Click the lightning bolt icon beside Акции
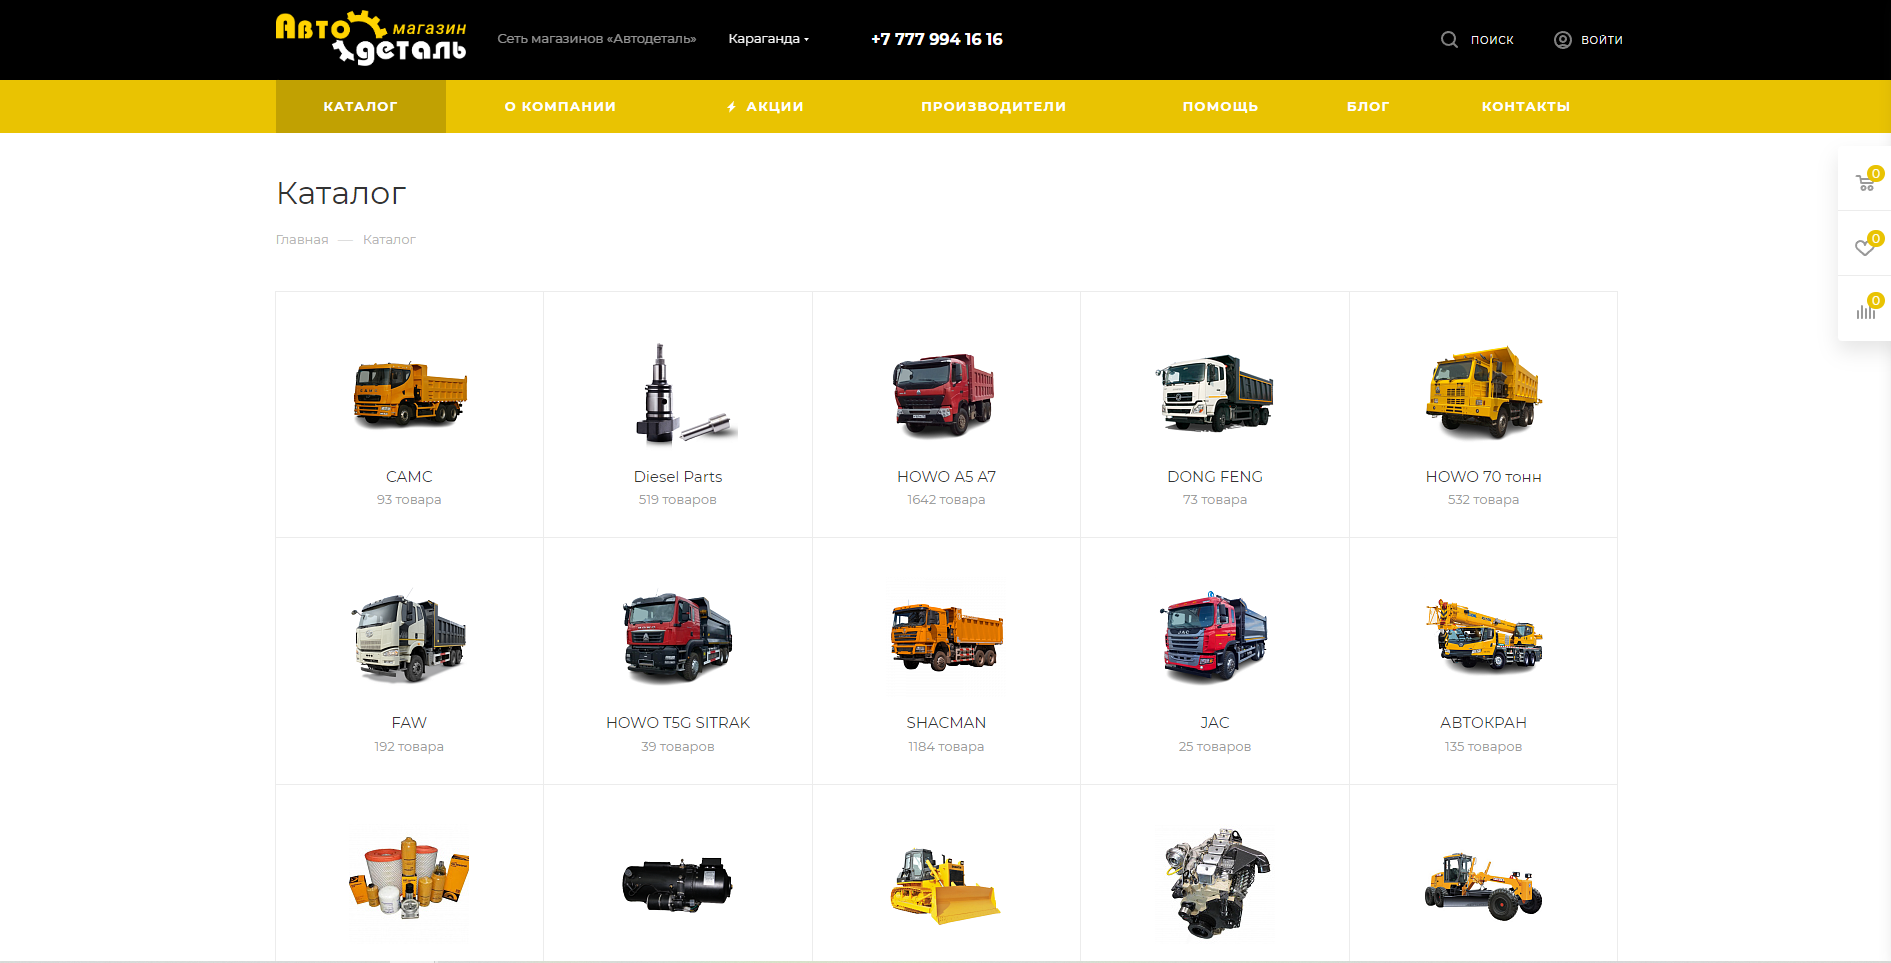The image size is (1891, 963). coord(731,107)
